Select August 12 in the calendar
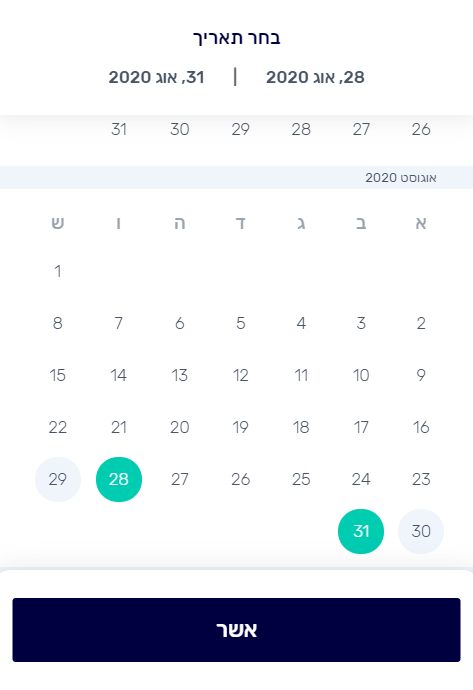Screen dimensions: 473x690 (240, 375)
